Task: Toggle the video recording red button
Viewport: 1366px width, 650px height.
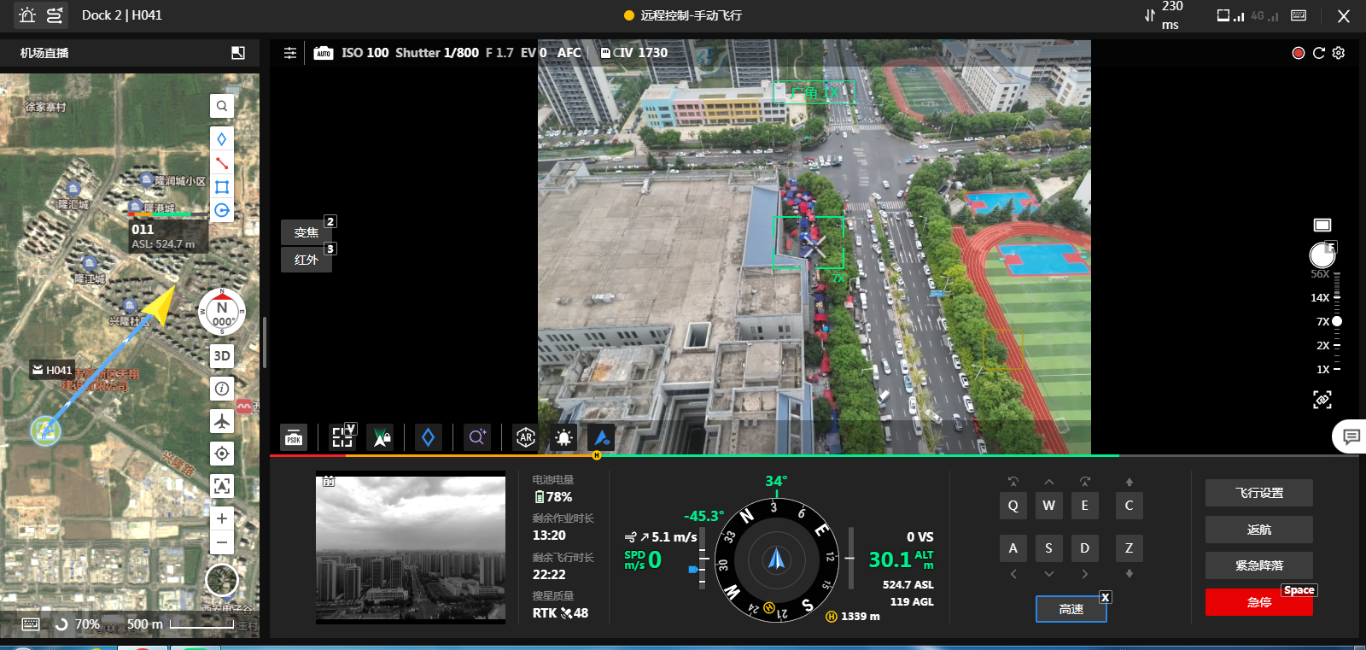Action: pyautogui.click(x=1298, y=53)
